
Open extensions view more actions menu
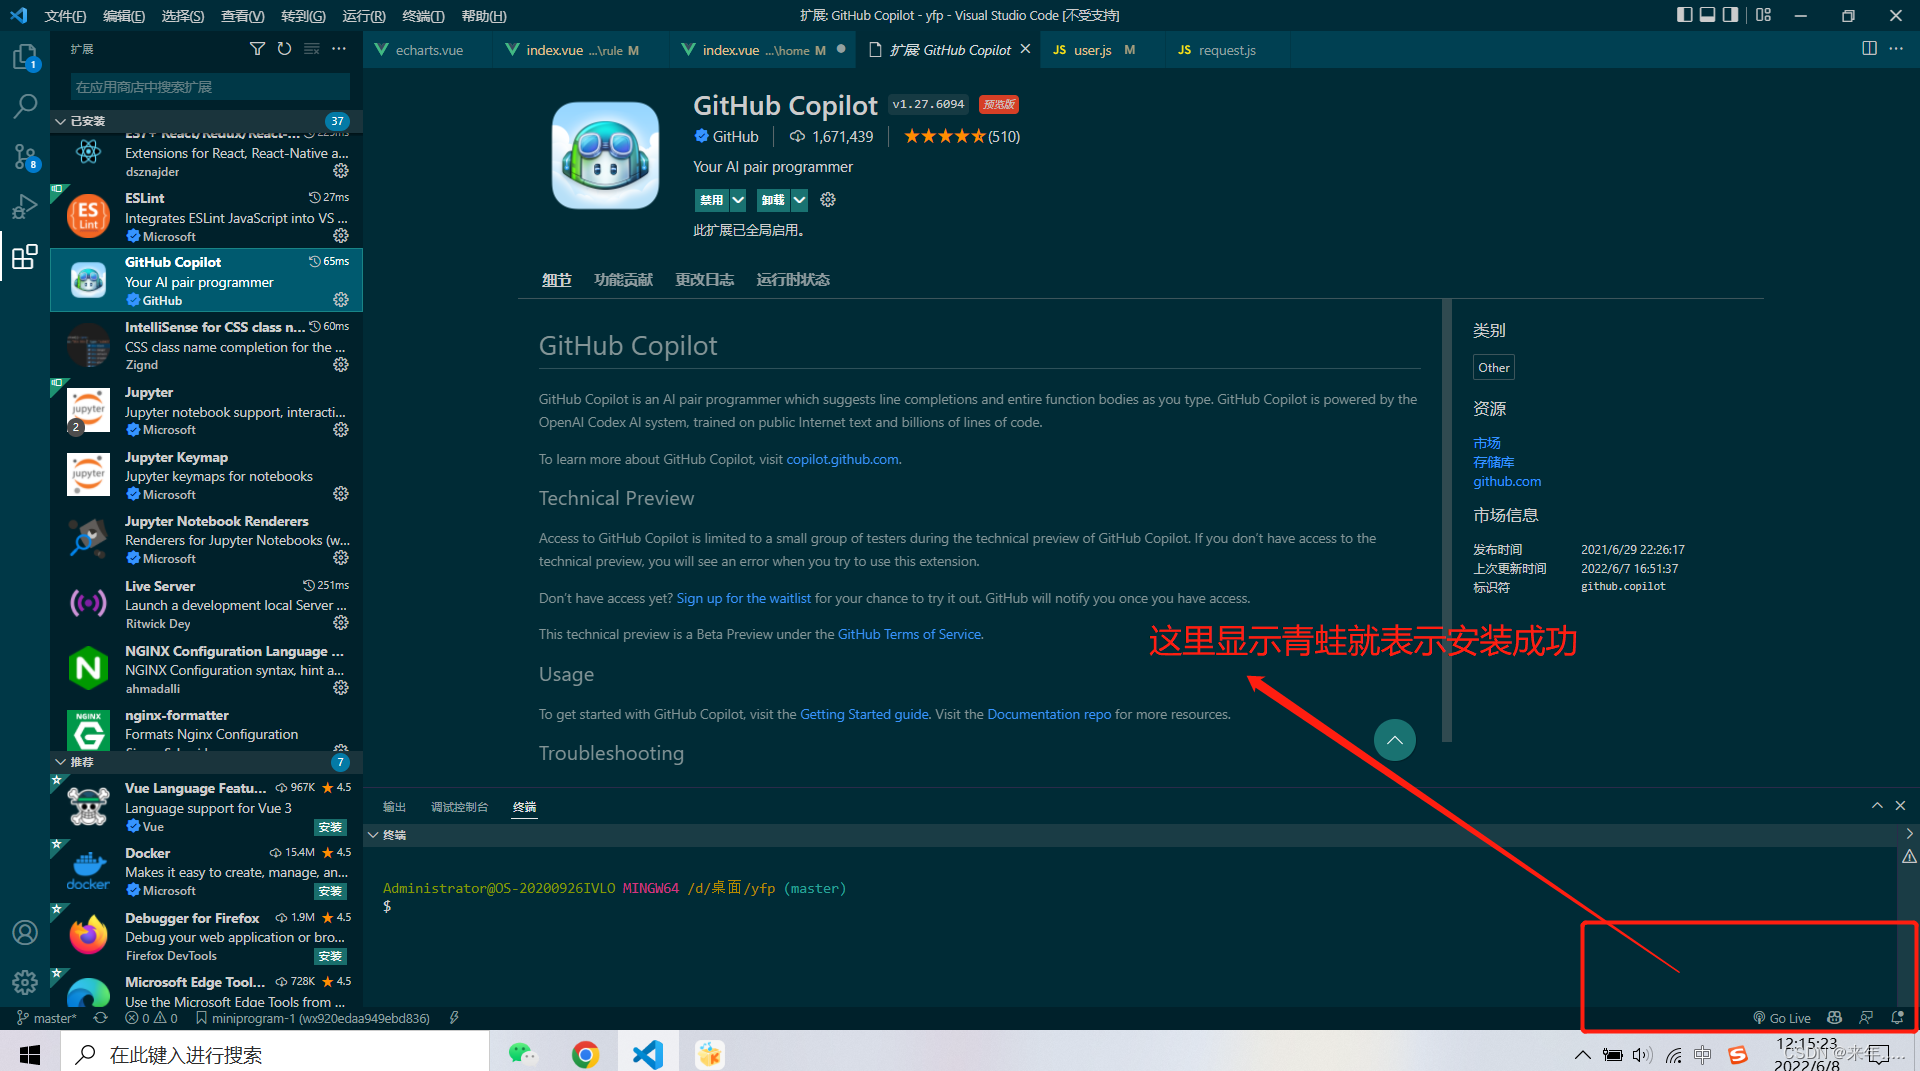click(339, 49)
